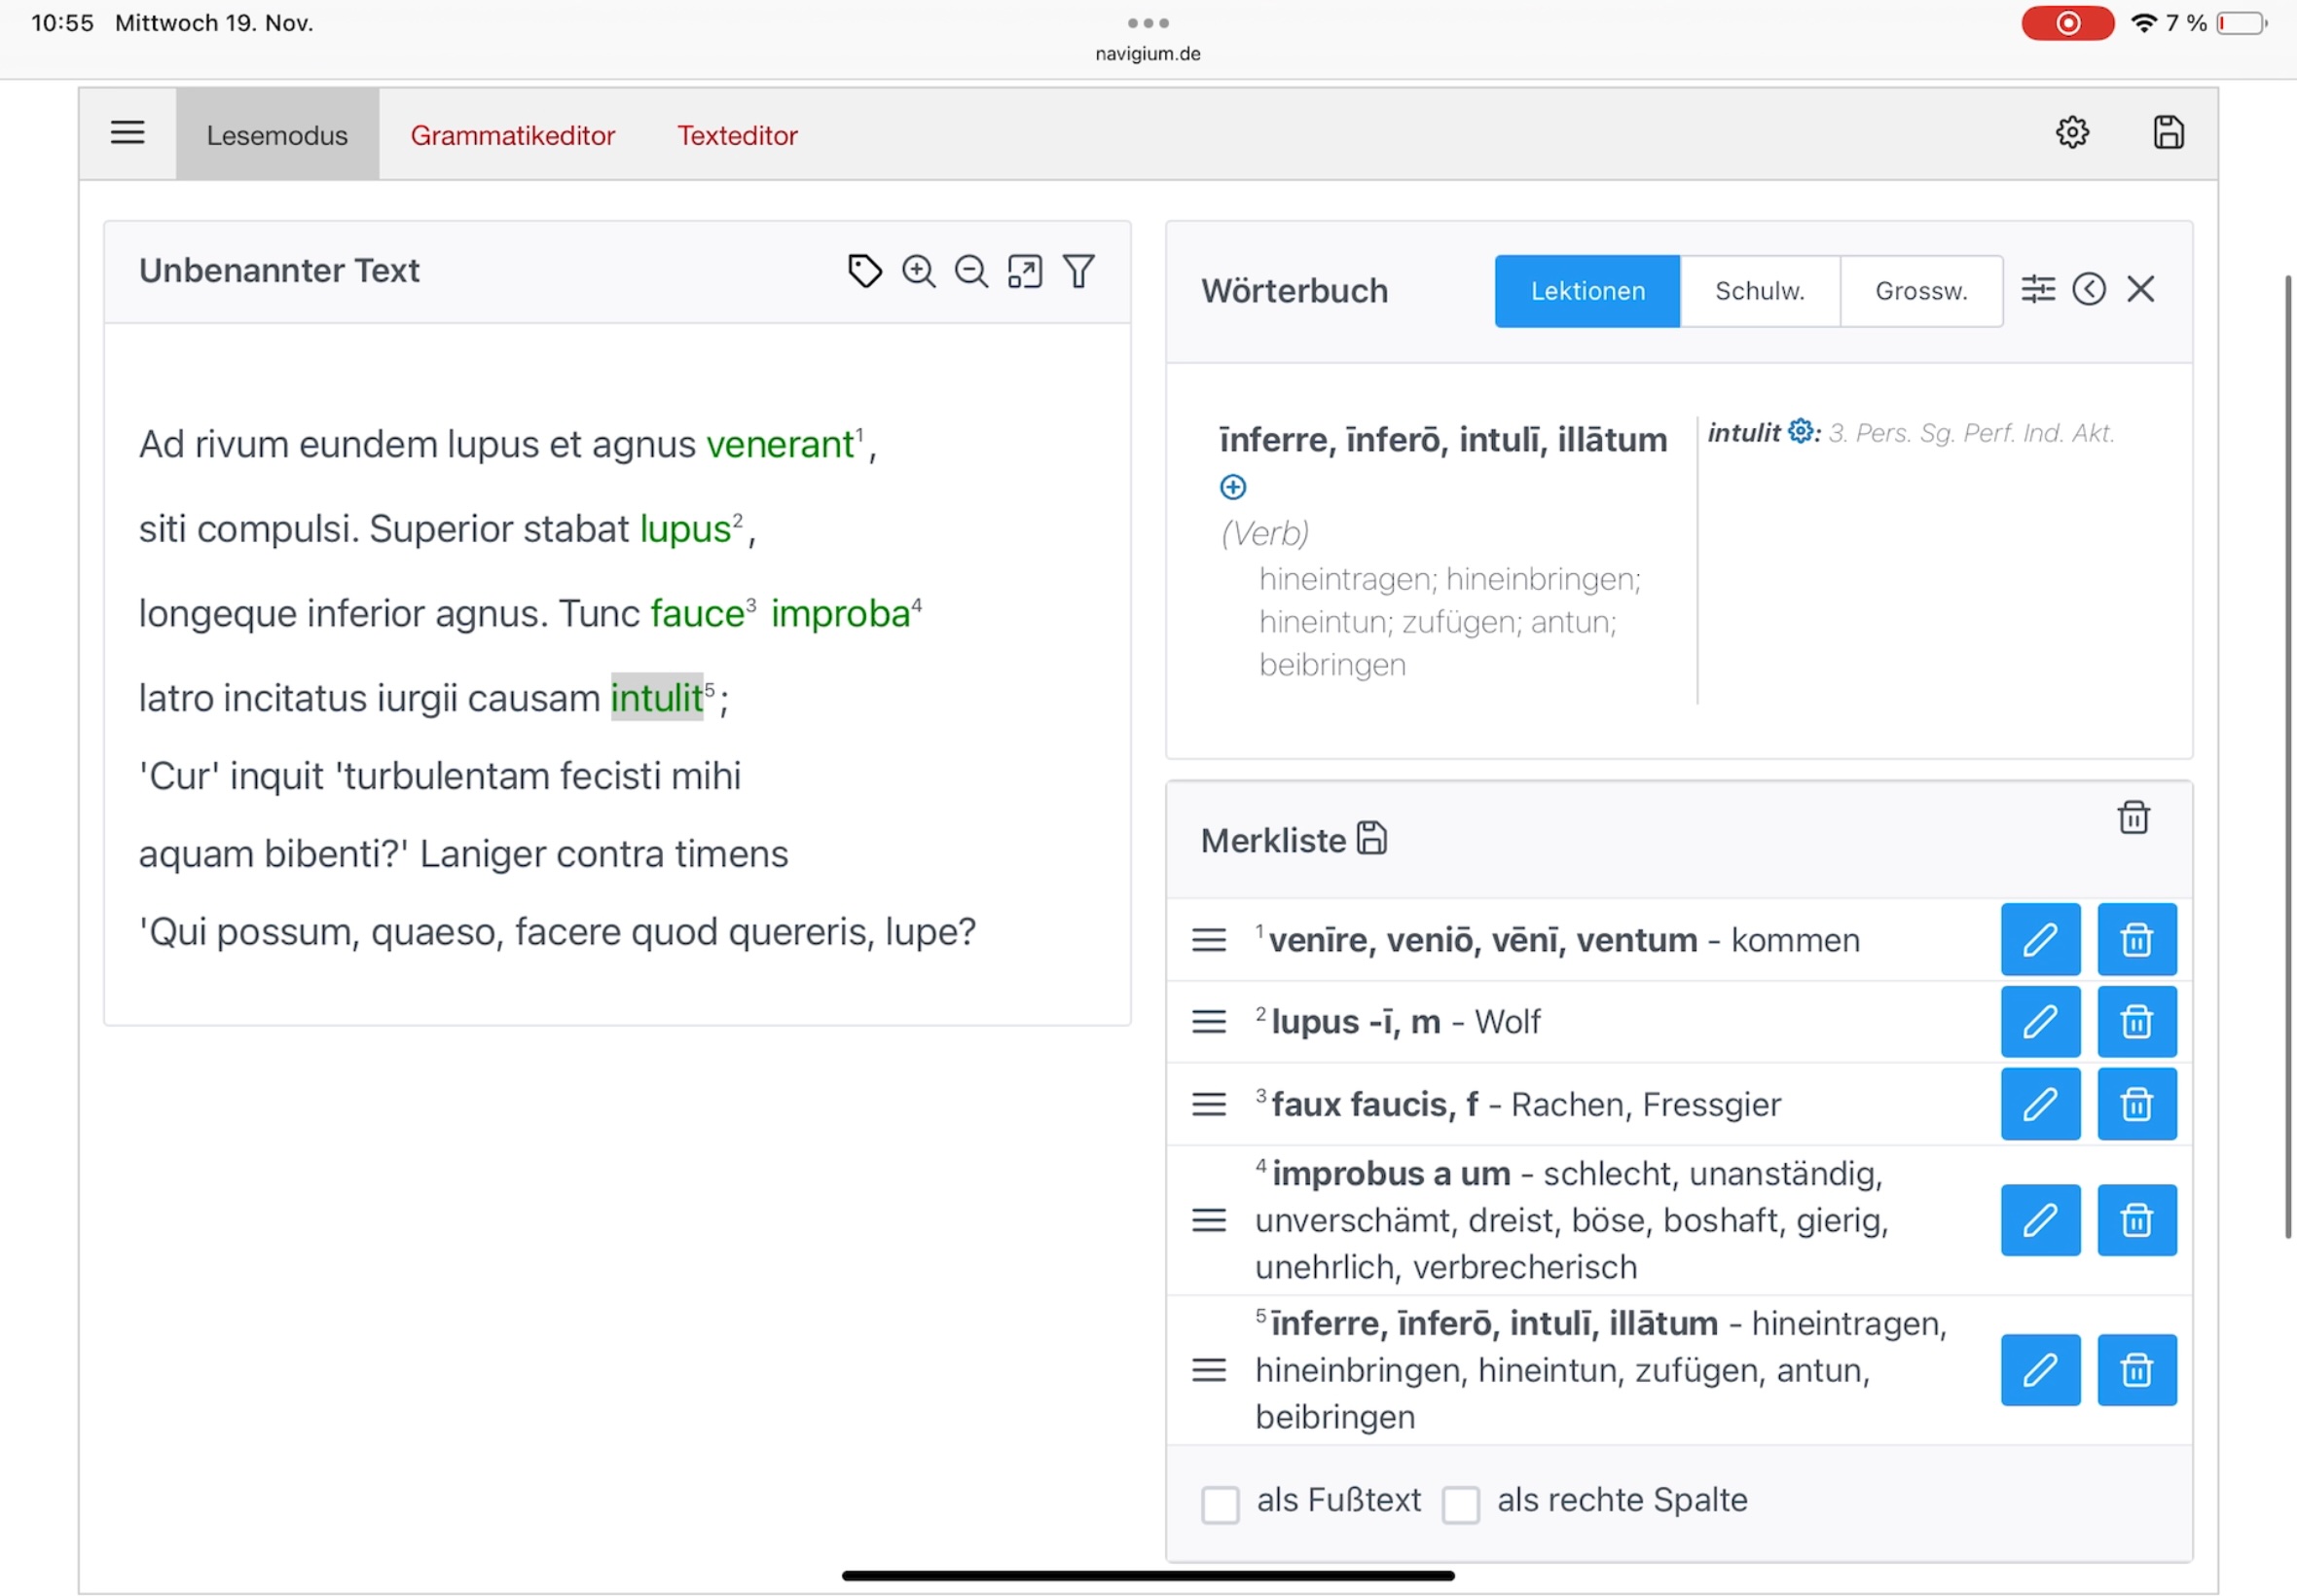Open the dictionary lookup history
The width and height of the screenshot is (2297, 1596).
coord(2089,289)
